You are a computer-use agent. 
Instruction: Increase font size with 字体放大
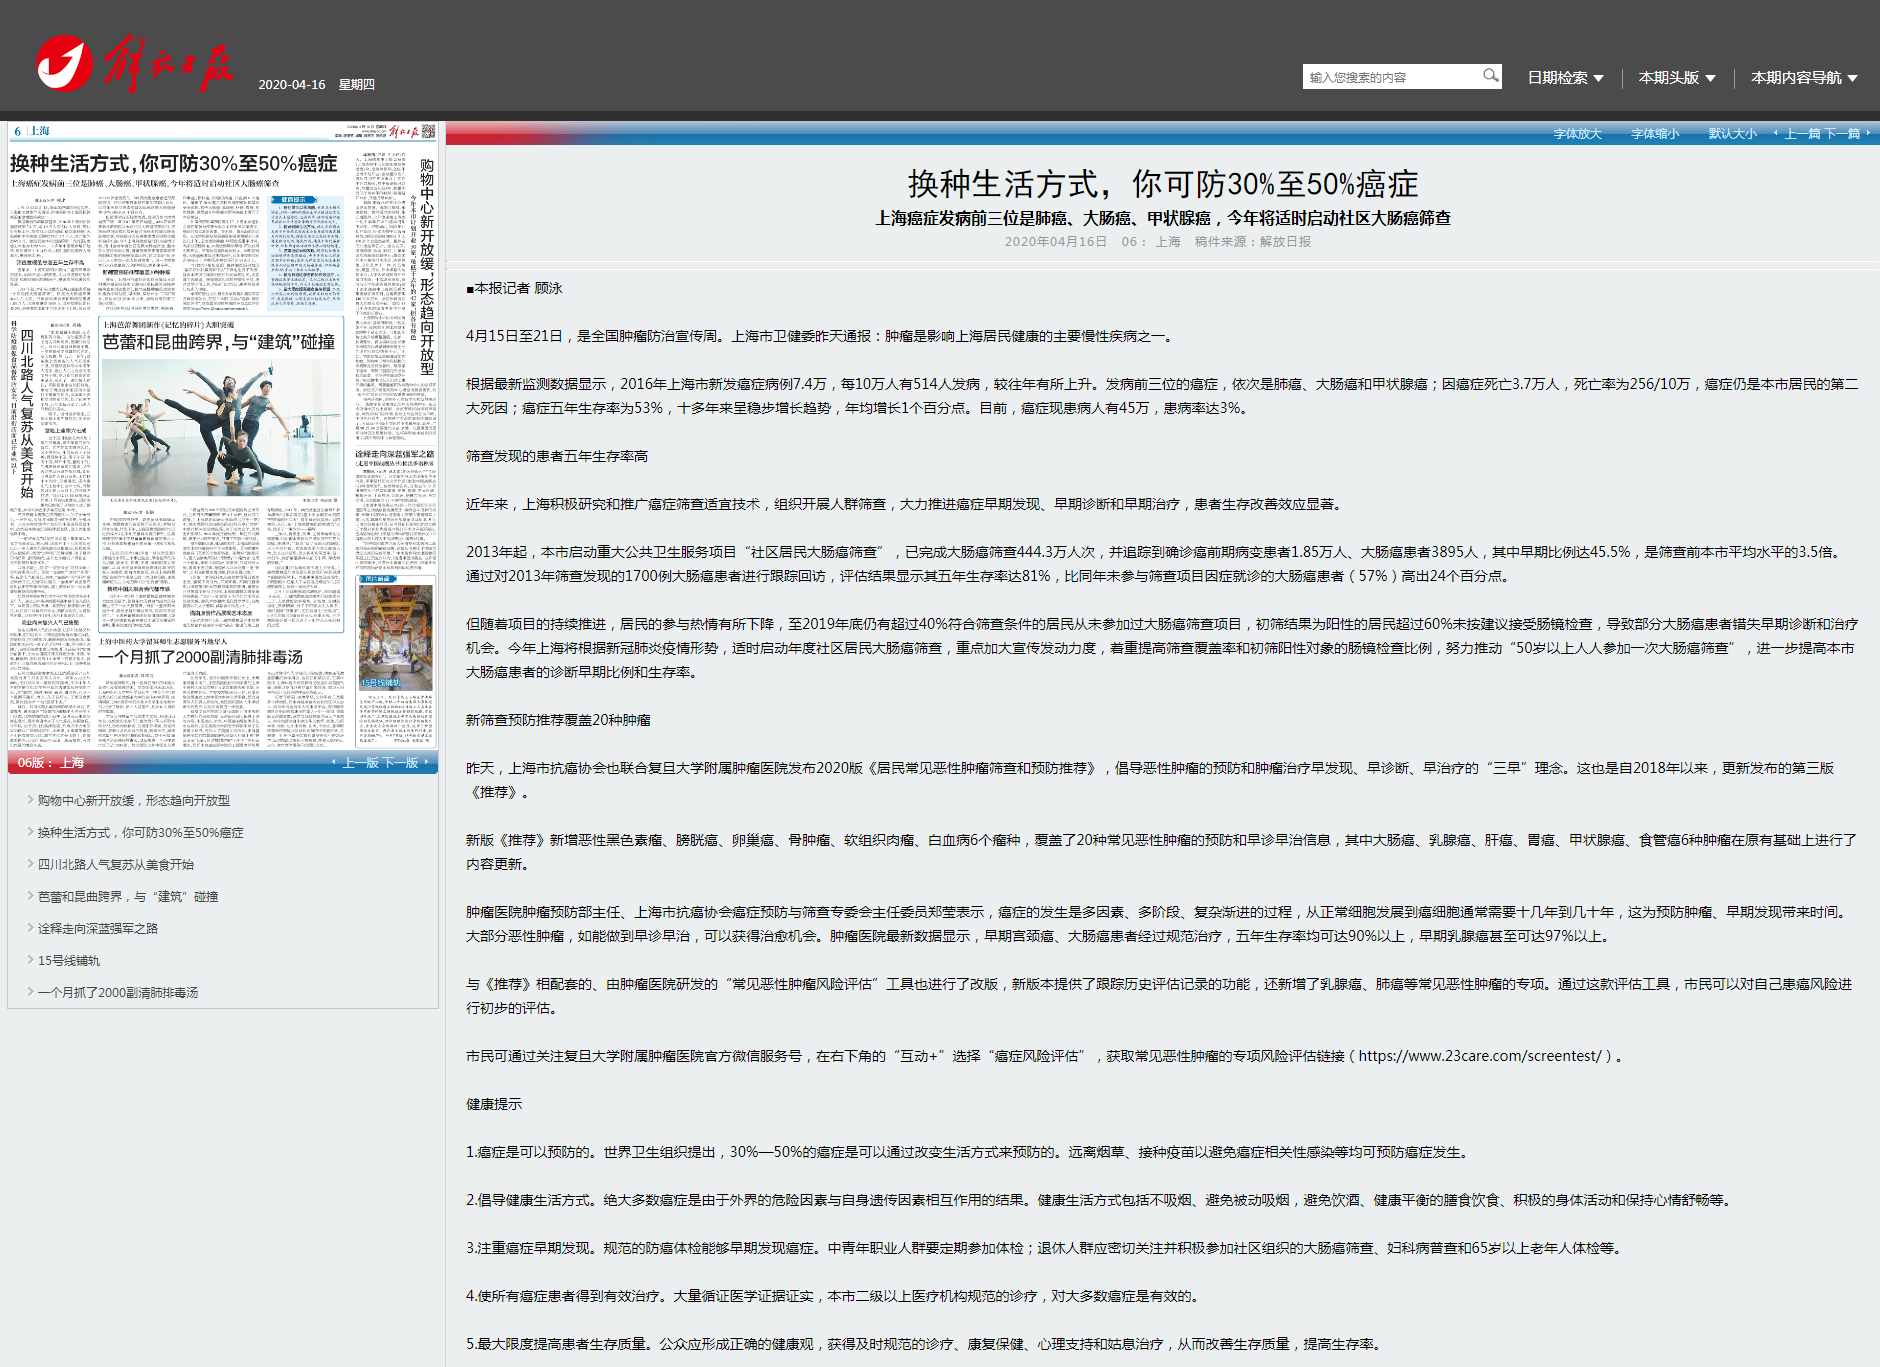click(1577, 134)
